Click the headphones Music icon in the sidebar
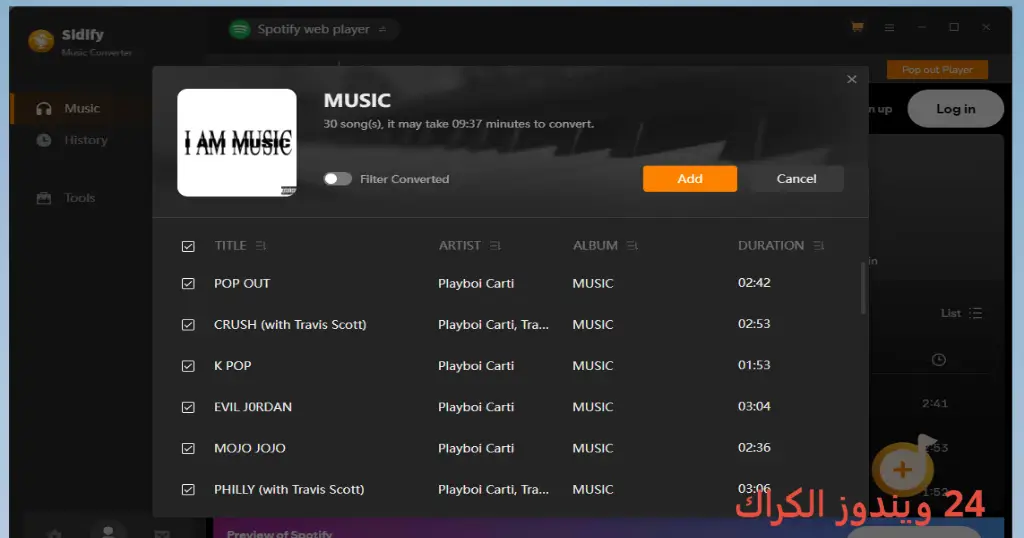The height and width of the screenshot is (538, 1024). [x=44, y=108]
